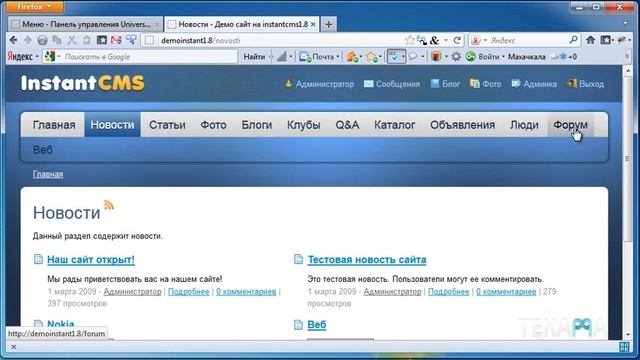Image resolution: width=640 pixels, height=360 pixels.
Task: Click the address bar URL field
Action: [282, 40]
